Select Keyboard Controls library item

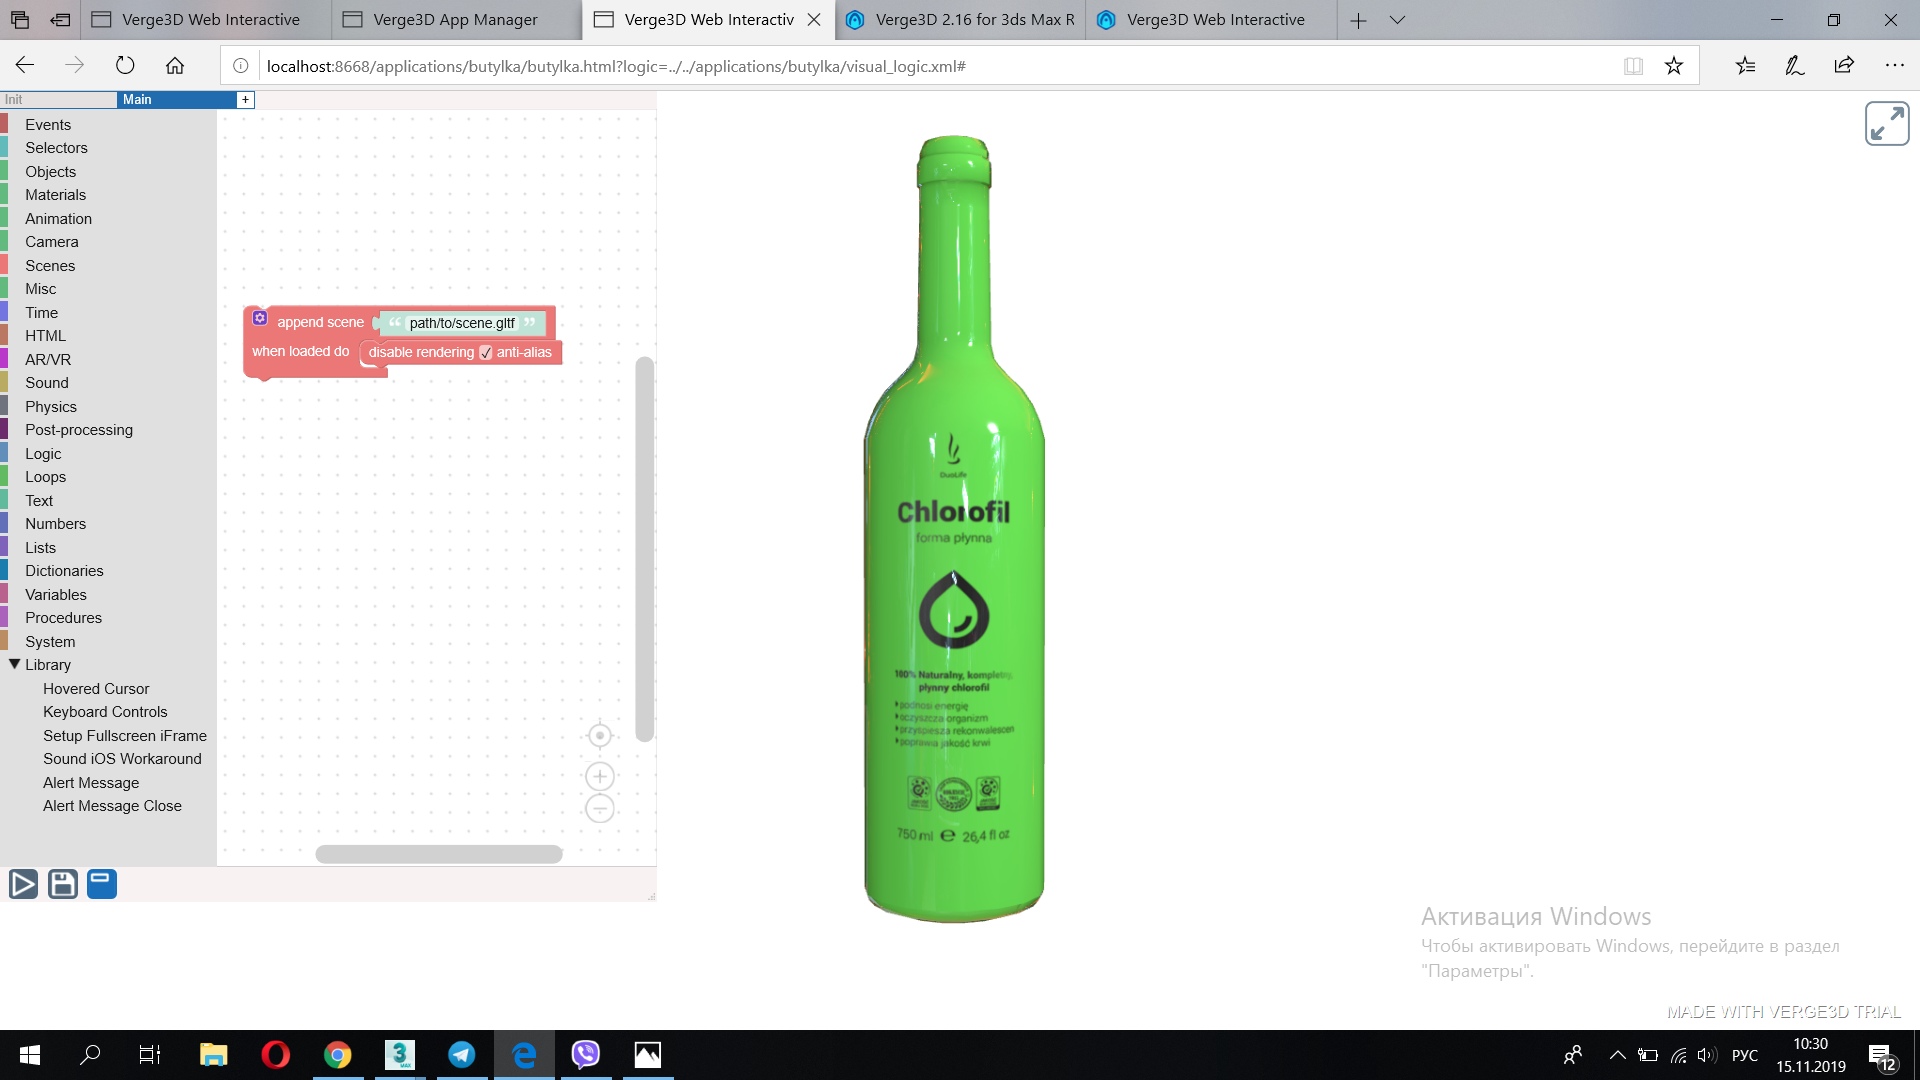coord(105,712)
